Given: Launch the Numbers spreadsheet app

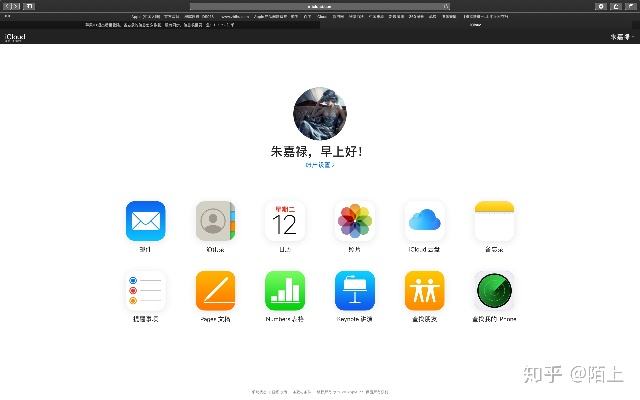Looking at the screenshot, I should click(285, 291).
